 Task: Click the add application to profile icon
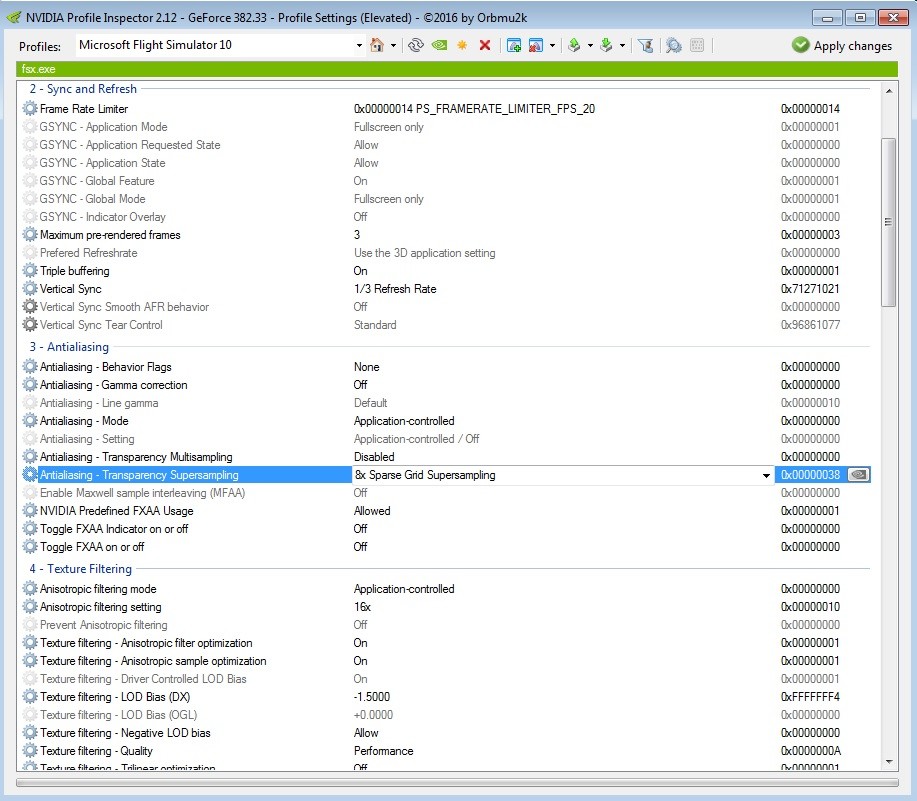coord(514,45)
